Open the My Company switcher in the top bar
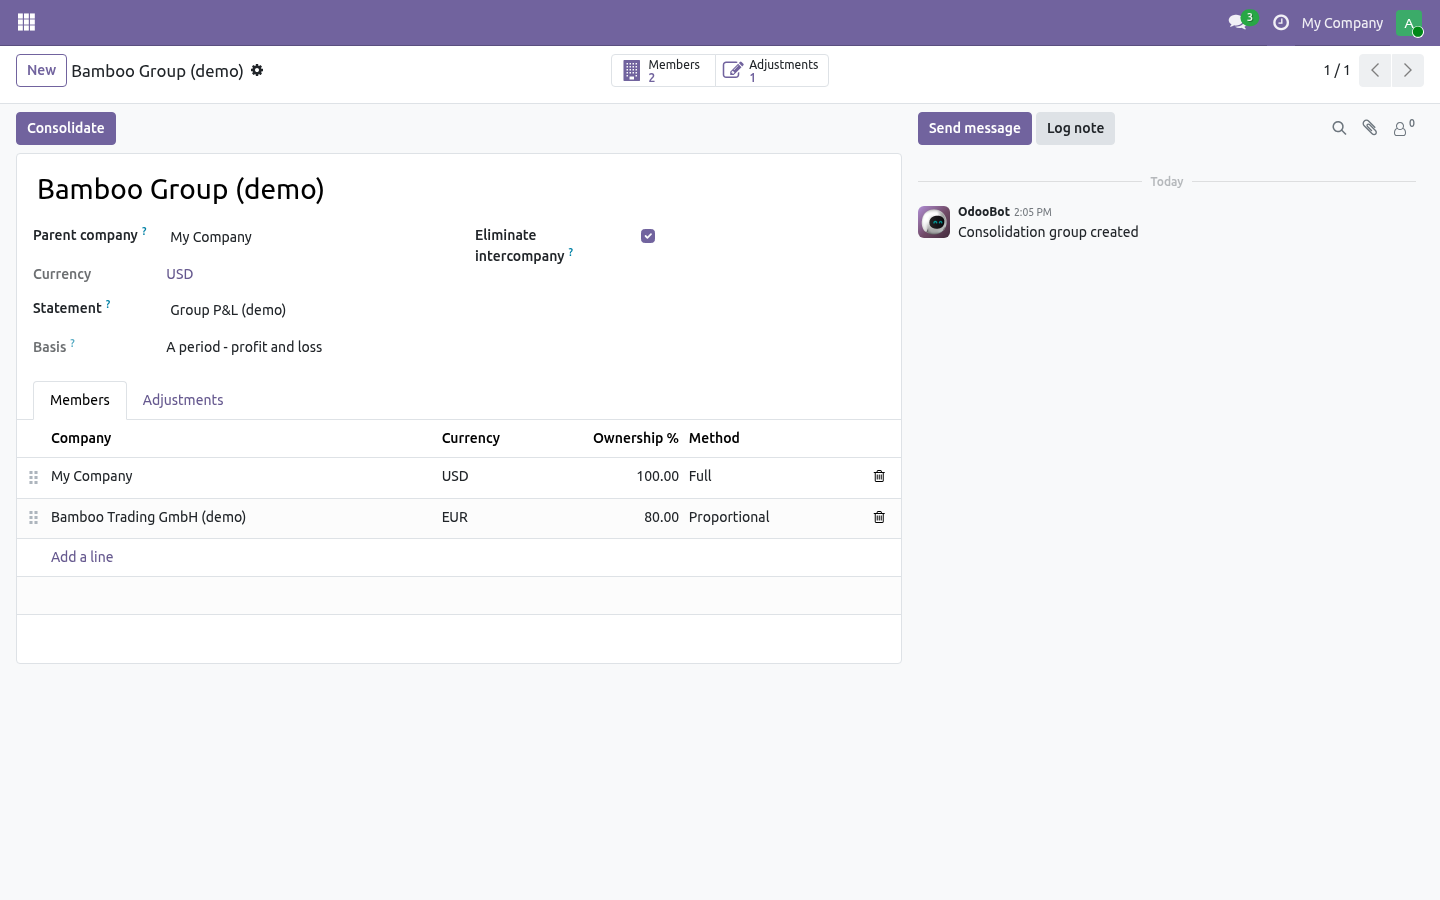The height and width of the screenshot is (900, 1440). click(x=1342, y=23)
